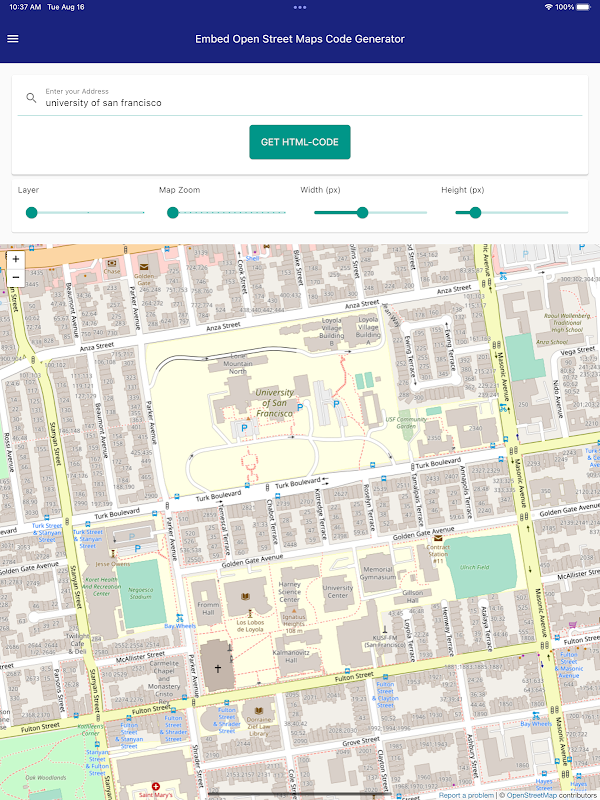600x800 pixels.
Task: Tap the three-dot multitasking indicator
Action: tap(300, 7)
